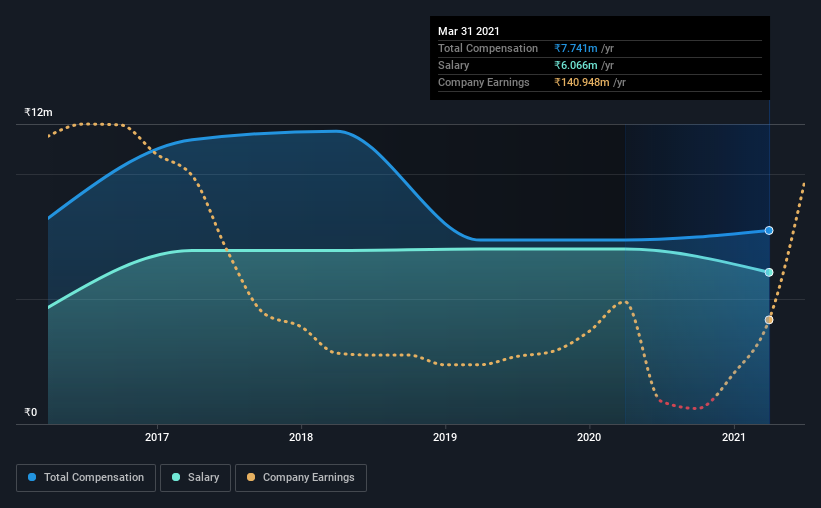
Task: Click the ₹7.741m total compensation value
Action: tap(576, 48)
